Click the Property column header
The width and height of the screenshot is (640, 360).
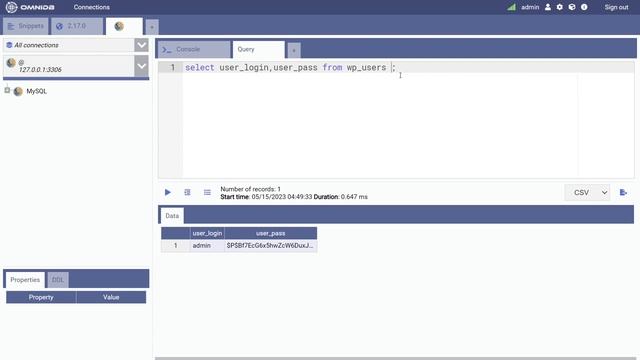coord(41,297)
